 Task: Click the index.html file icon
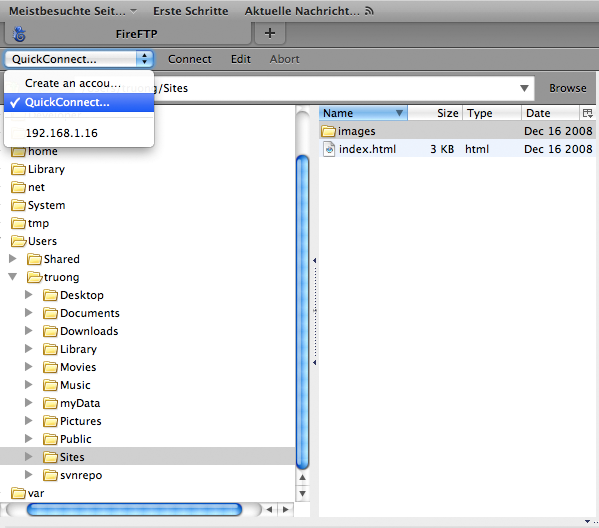329,149
